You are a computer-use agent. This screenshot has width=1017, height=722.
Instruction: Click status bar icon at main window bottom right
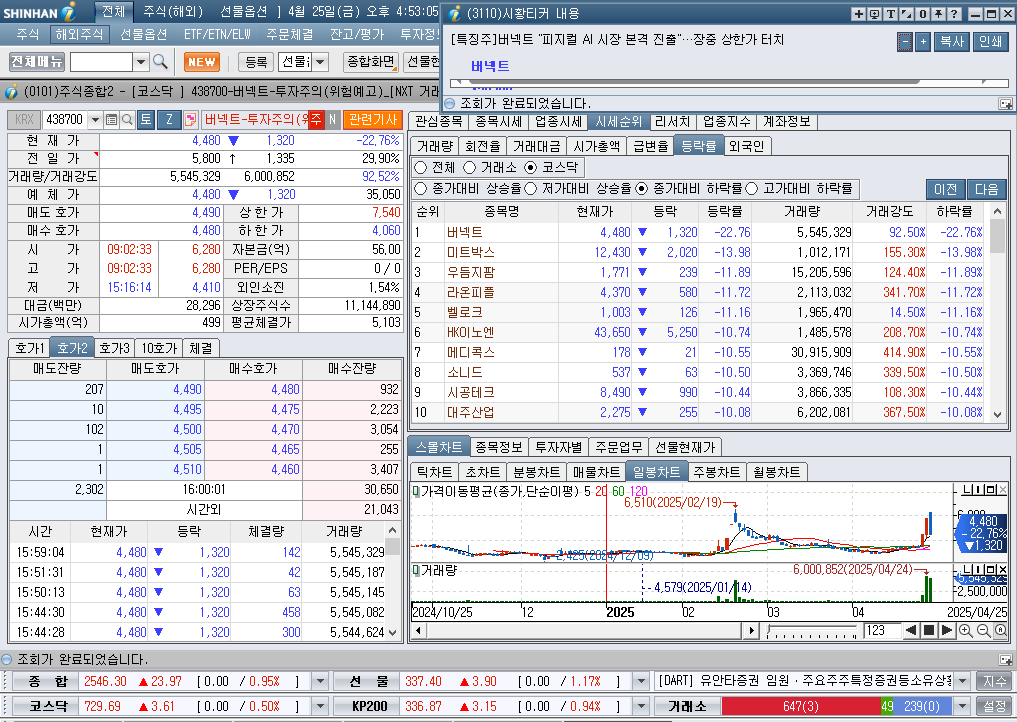click(x=1005, y=660)
